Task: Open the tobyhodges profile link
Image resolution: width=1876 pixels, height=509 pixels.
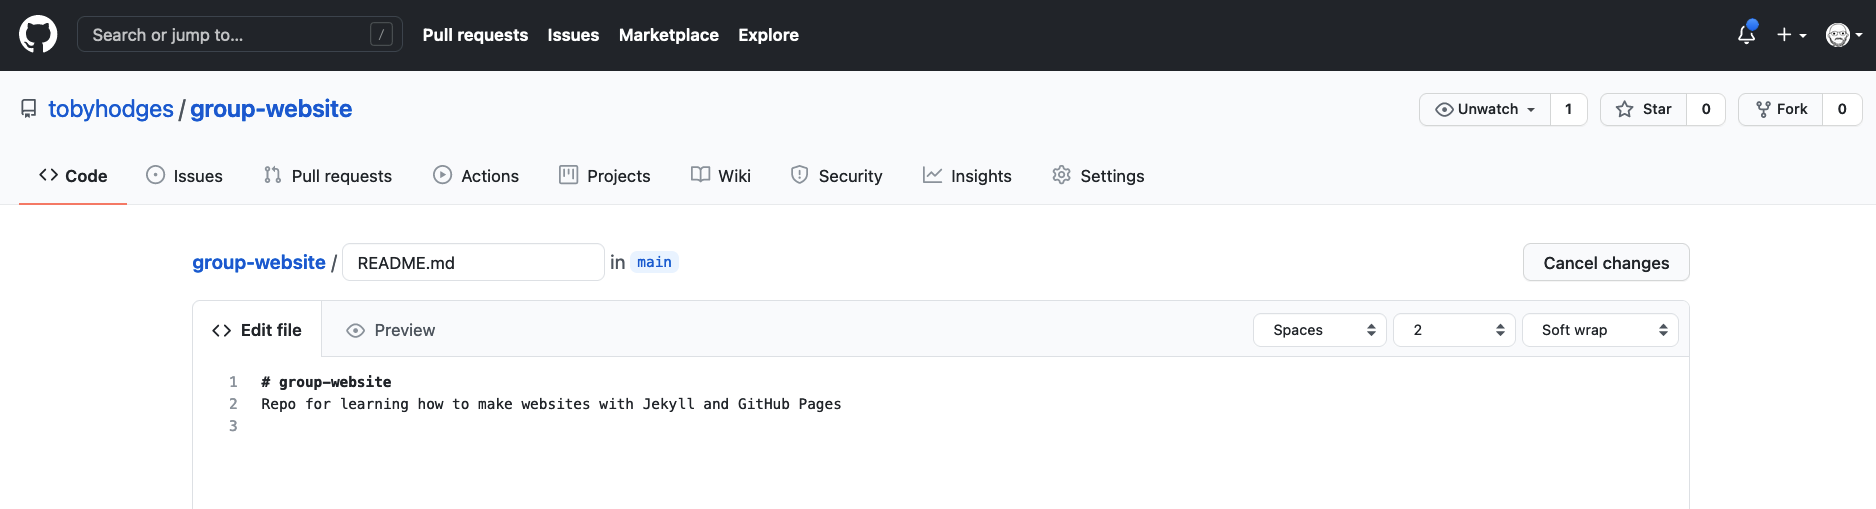Action: 111,109
